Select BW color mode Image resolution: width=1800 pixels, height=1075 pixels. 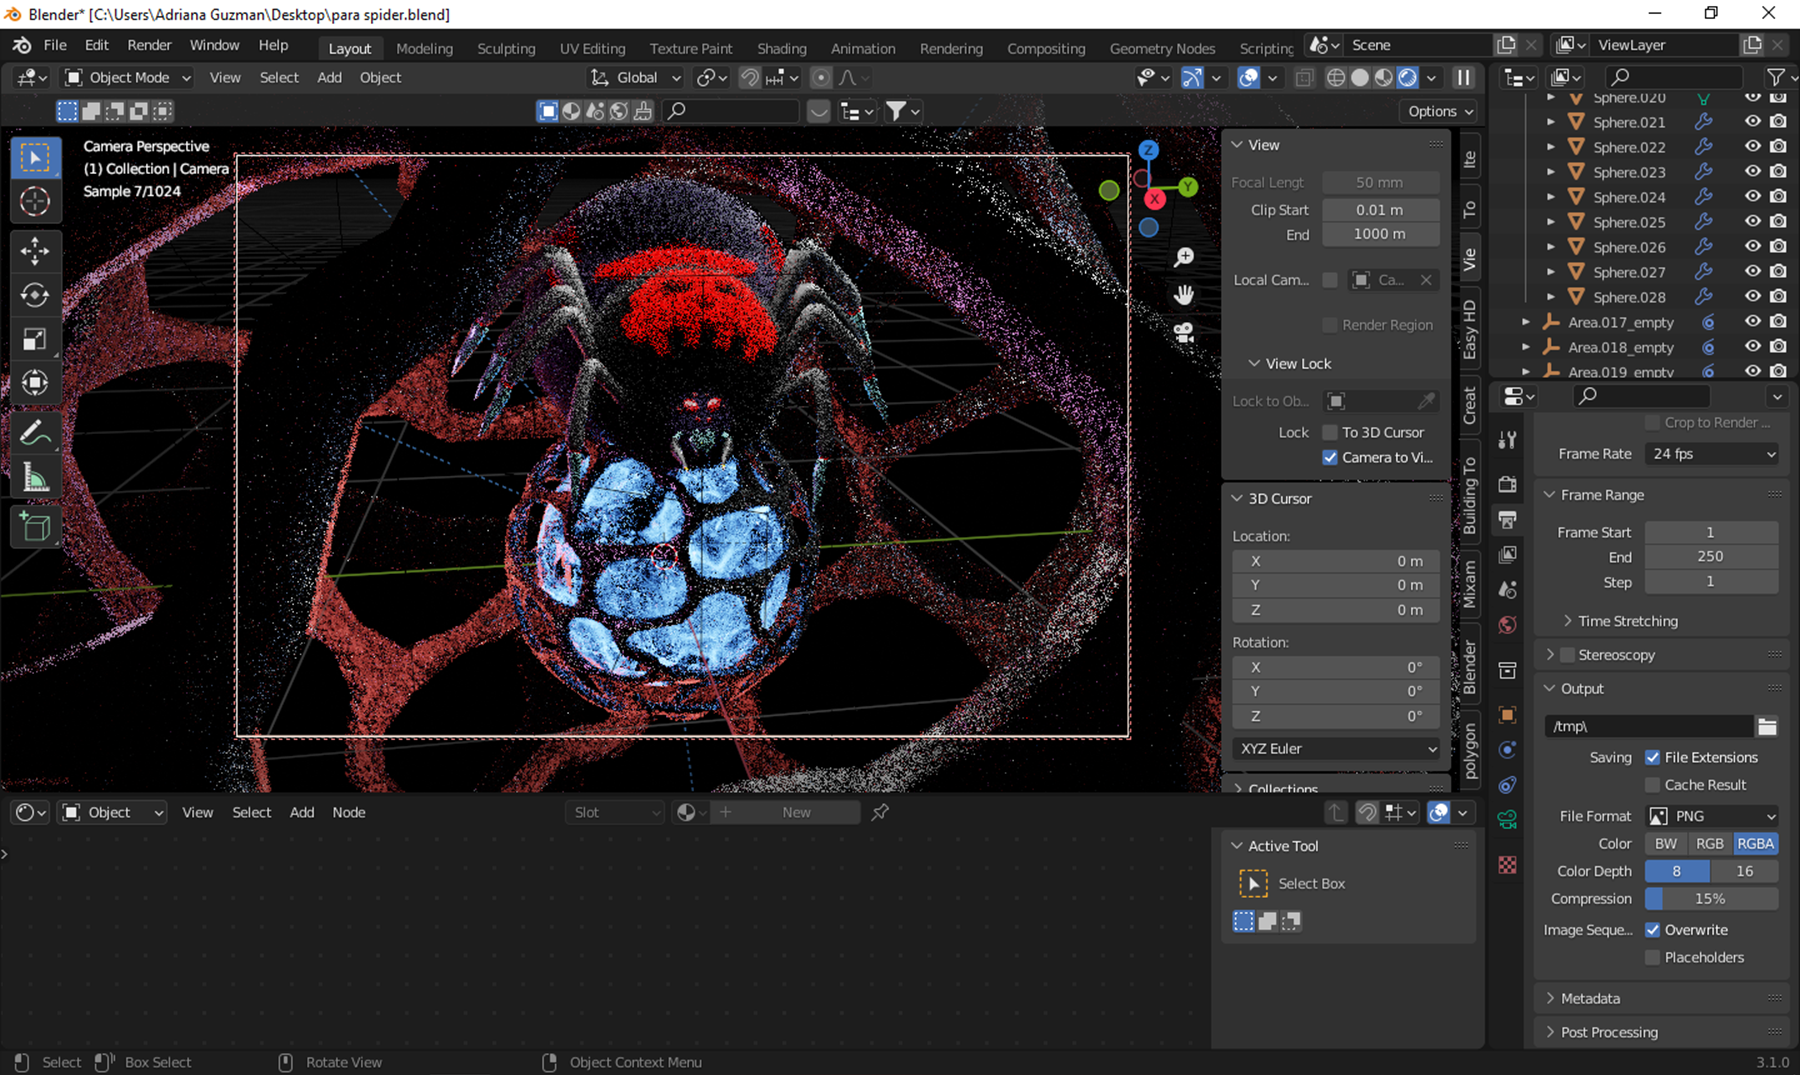click(1666, 843)
